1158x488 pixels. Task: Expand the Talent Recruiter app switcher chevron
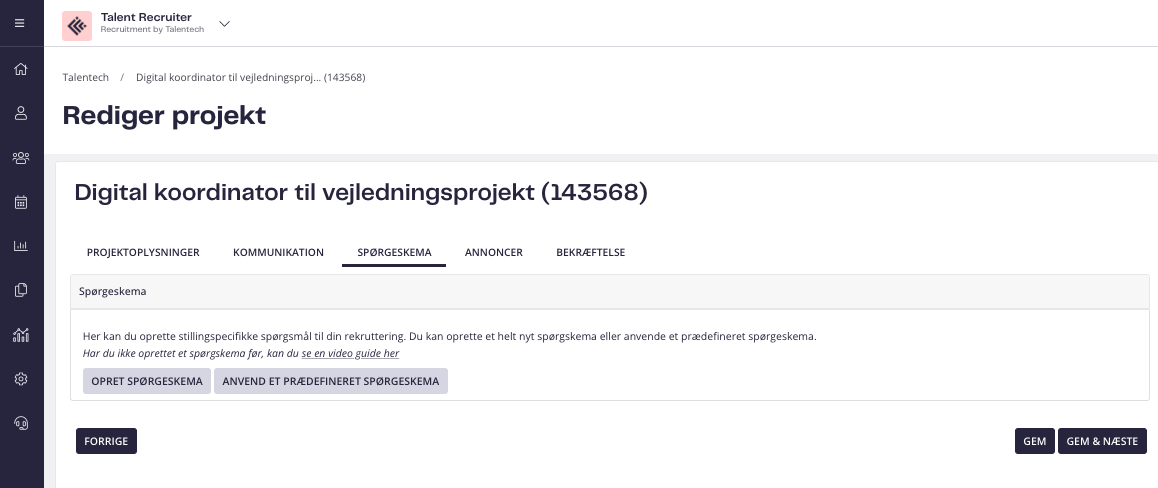click(225, 24)
